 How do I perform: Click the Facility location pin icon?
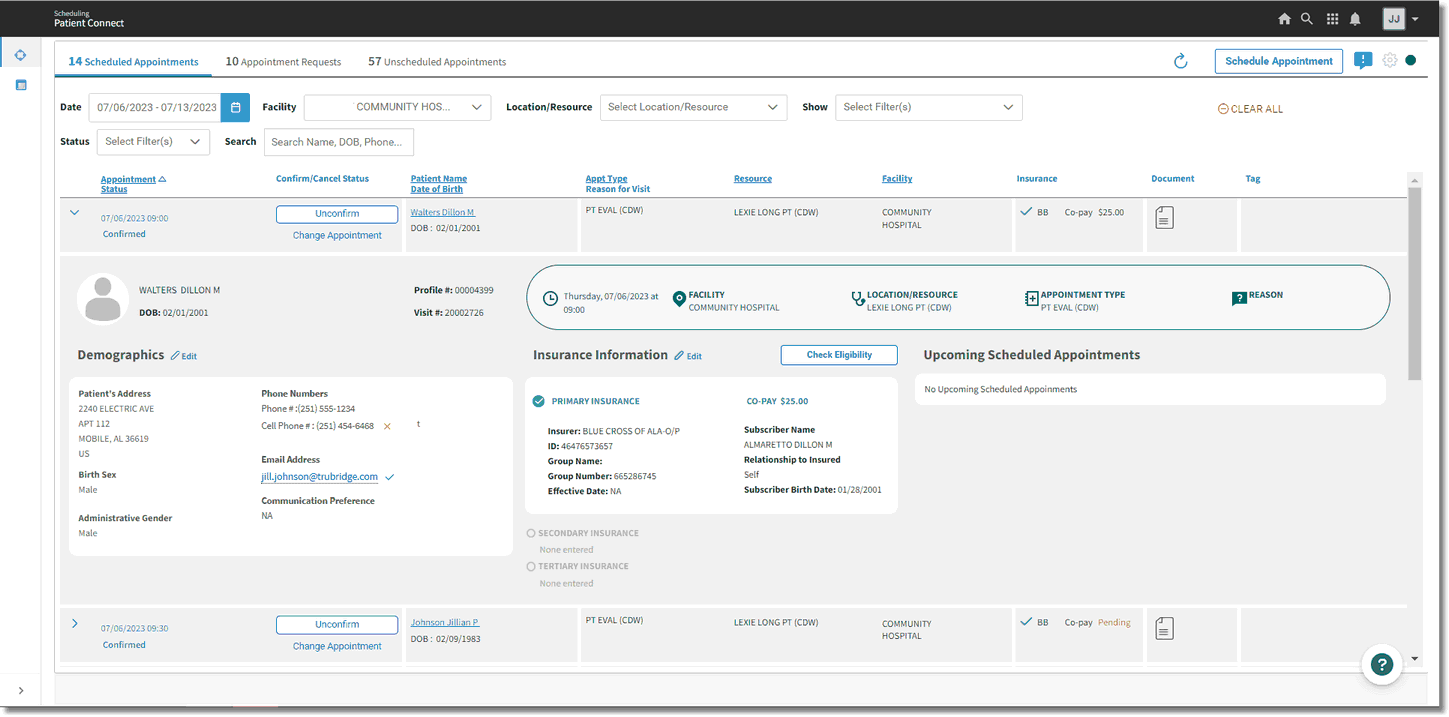(x=680, y=298)
